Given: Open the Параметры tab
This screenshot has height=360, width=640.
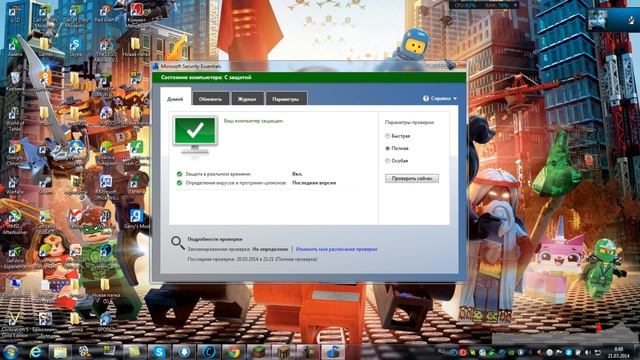Looking at the screenshot, I should pyautogui.click(x=286, y=99).
